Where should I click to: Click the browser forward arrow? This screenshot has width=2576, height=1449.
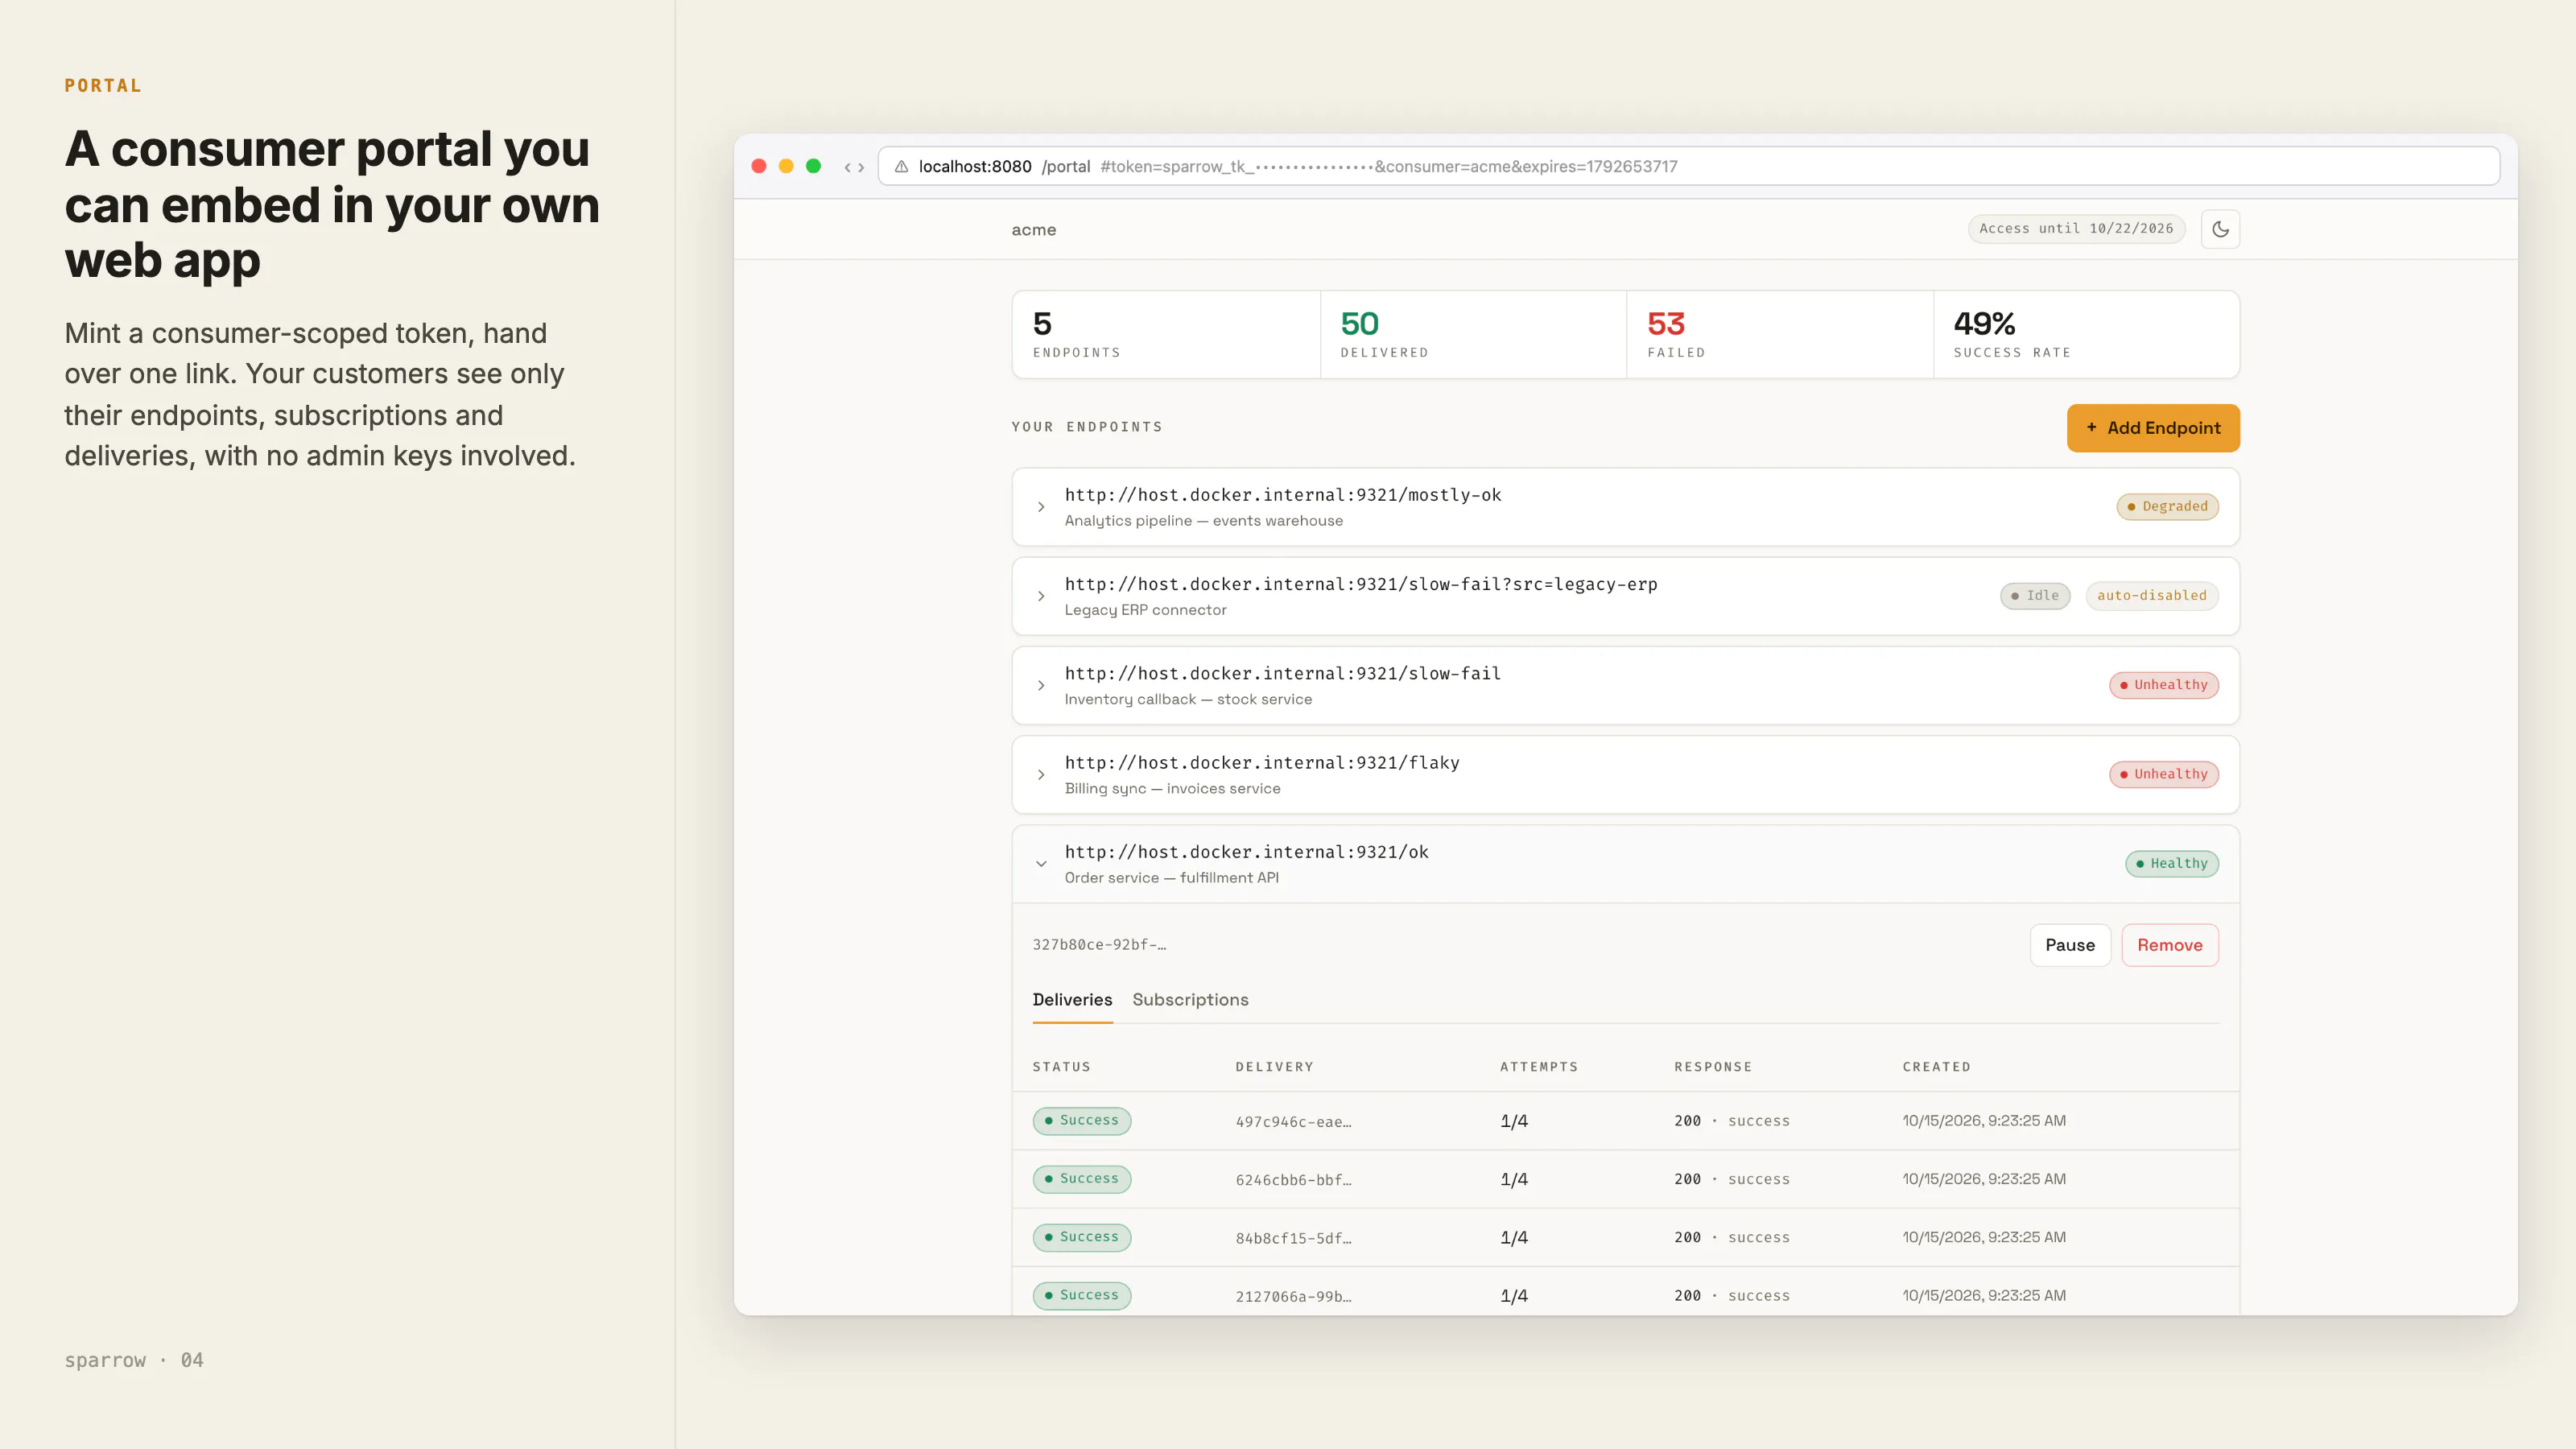click(x=861, y=167)
